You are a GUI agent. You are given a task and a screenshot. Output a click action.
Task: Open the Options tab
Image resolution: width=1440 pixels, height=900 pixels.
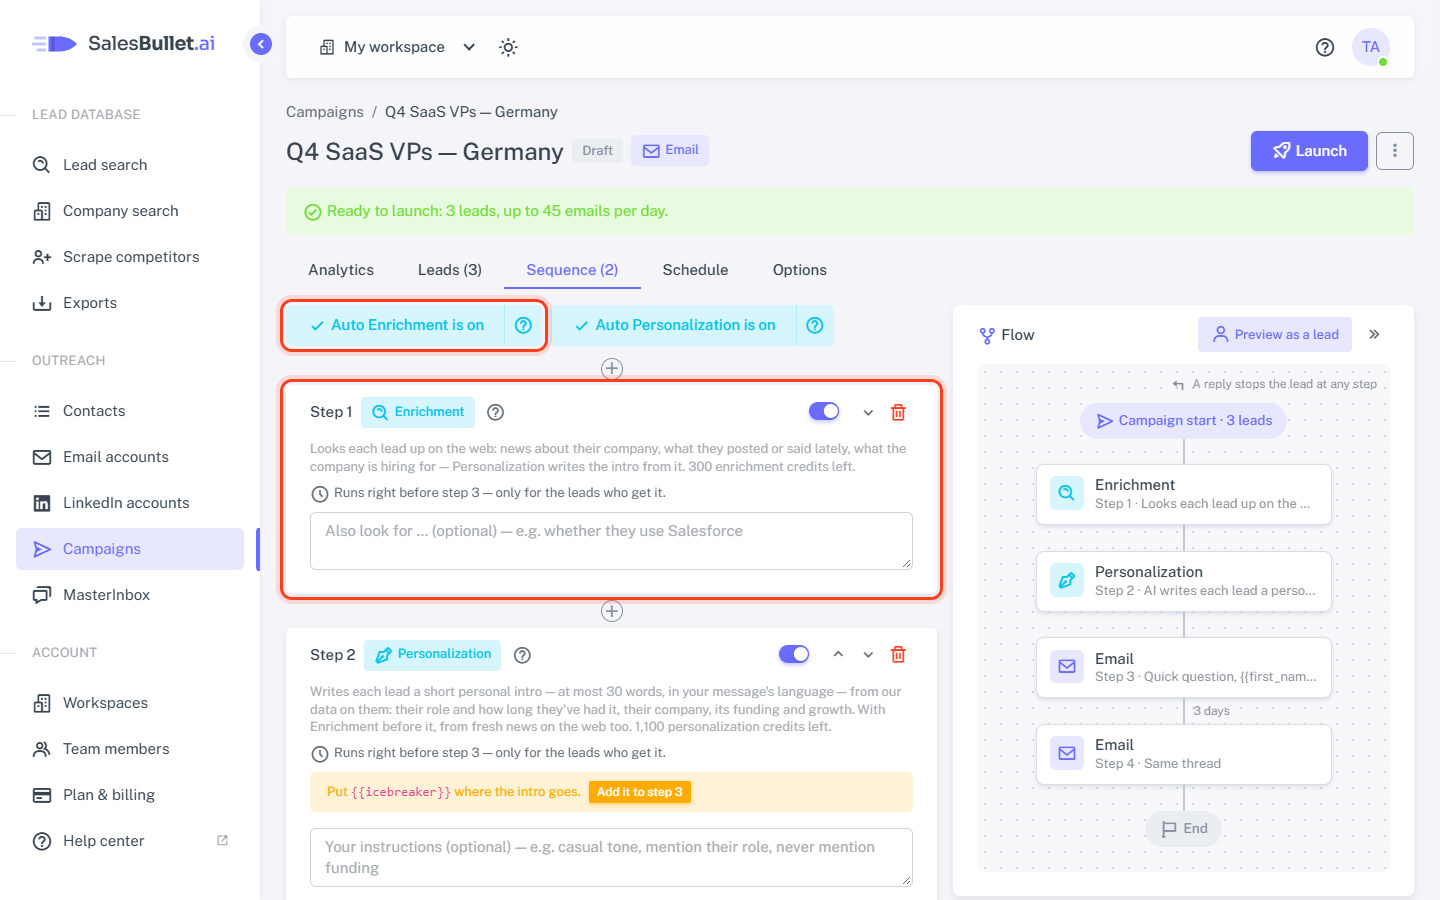click(x=800, y=270)
